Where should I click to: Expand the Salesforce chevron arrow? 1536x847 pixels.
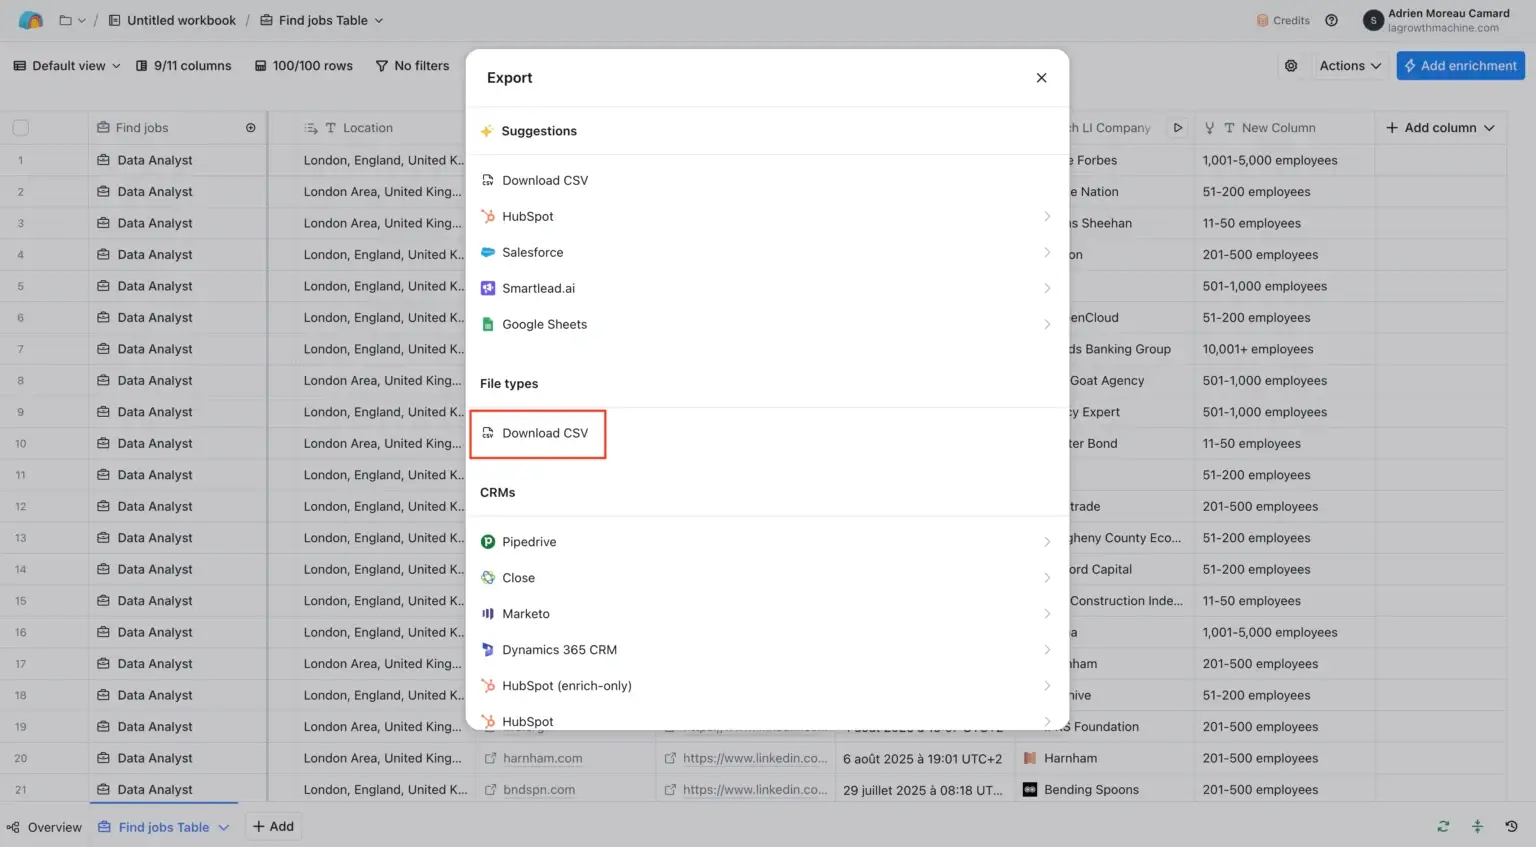pyautogui.click(x=1047, y=252)
